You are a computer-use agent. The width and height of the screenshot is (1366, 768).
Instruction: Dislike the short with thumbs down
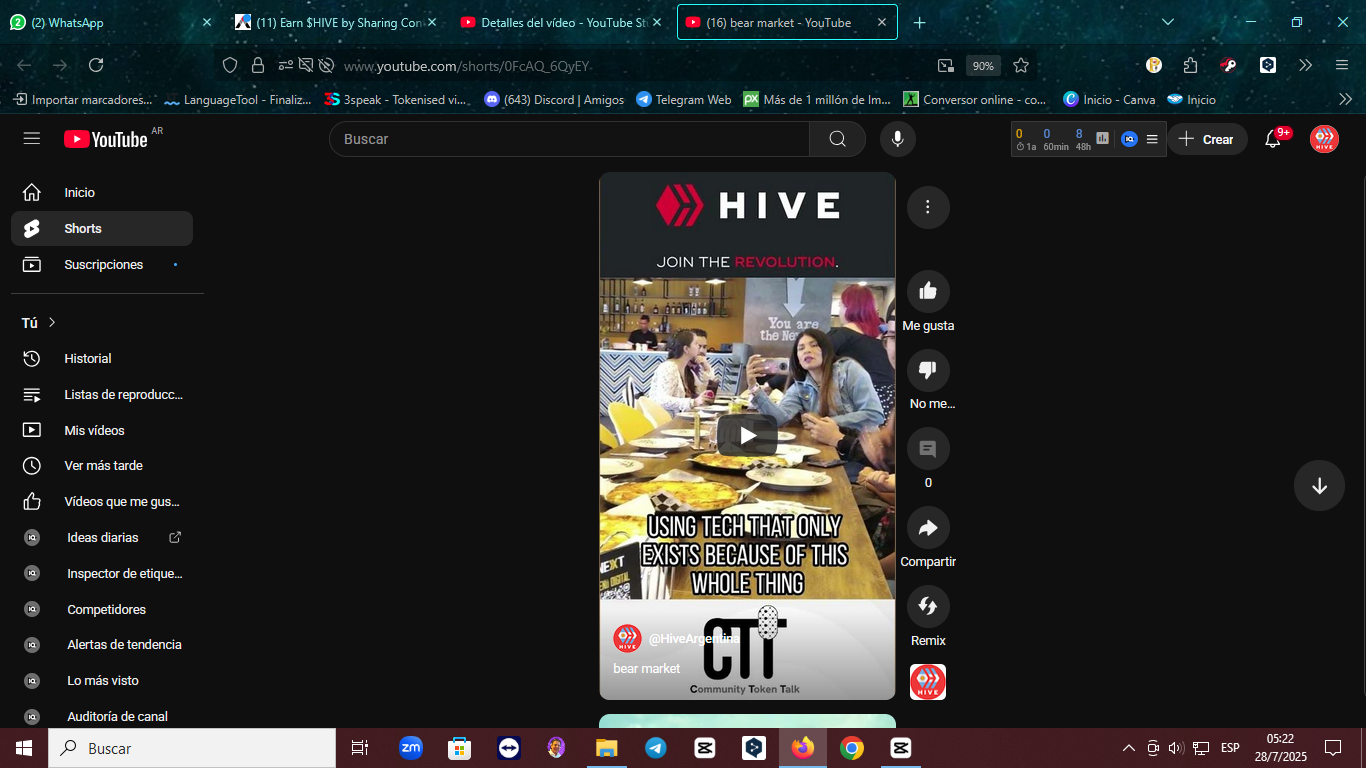click(x=928, y=370)
